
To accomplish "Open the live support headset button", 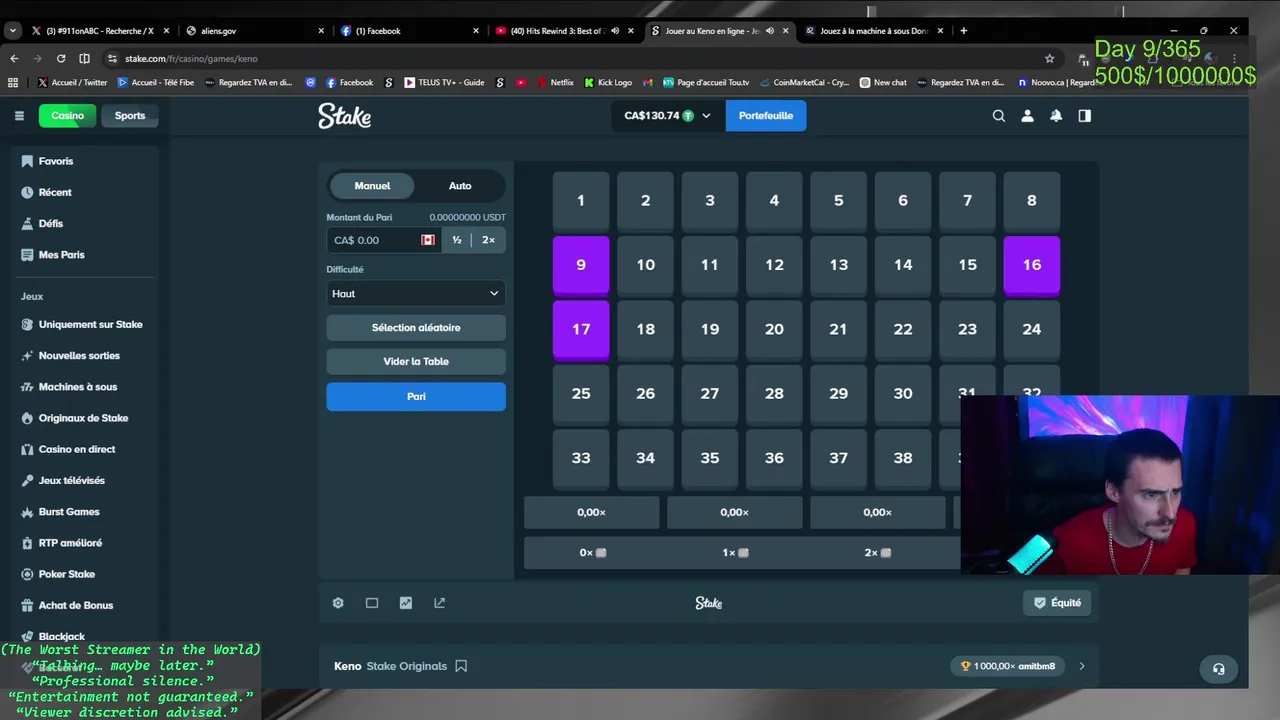I will tap(1218, 669).
